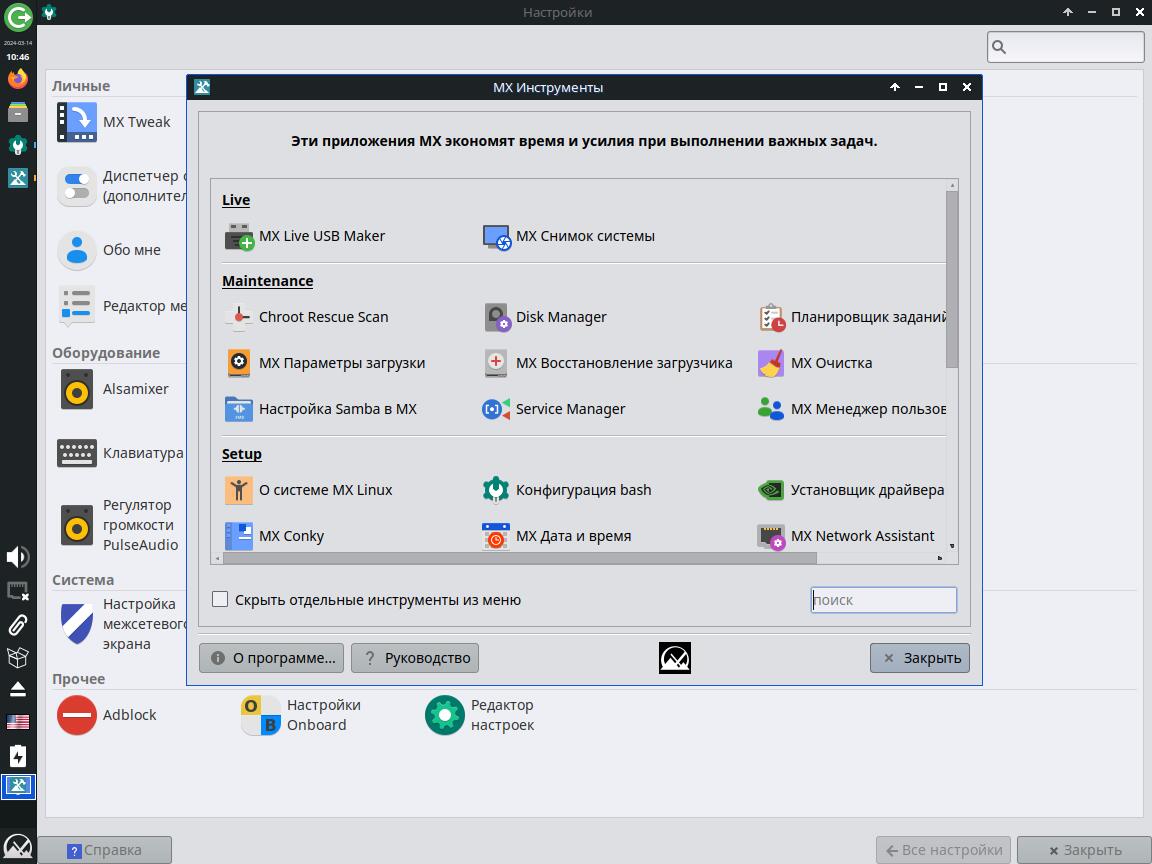Open Настройка Samba в MX

pos(320,409)
